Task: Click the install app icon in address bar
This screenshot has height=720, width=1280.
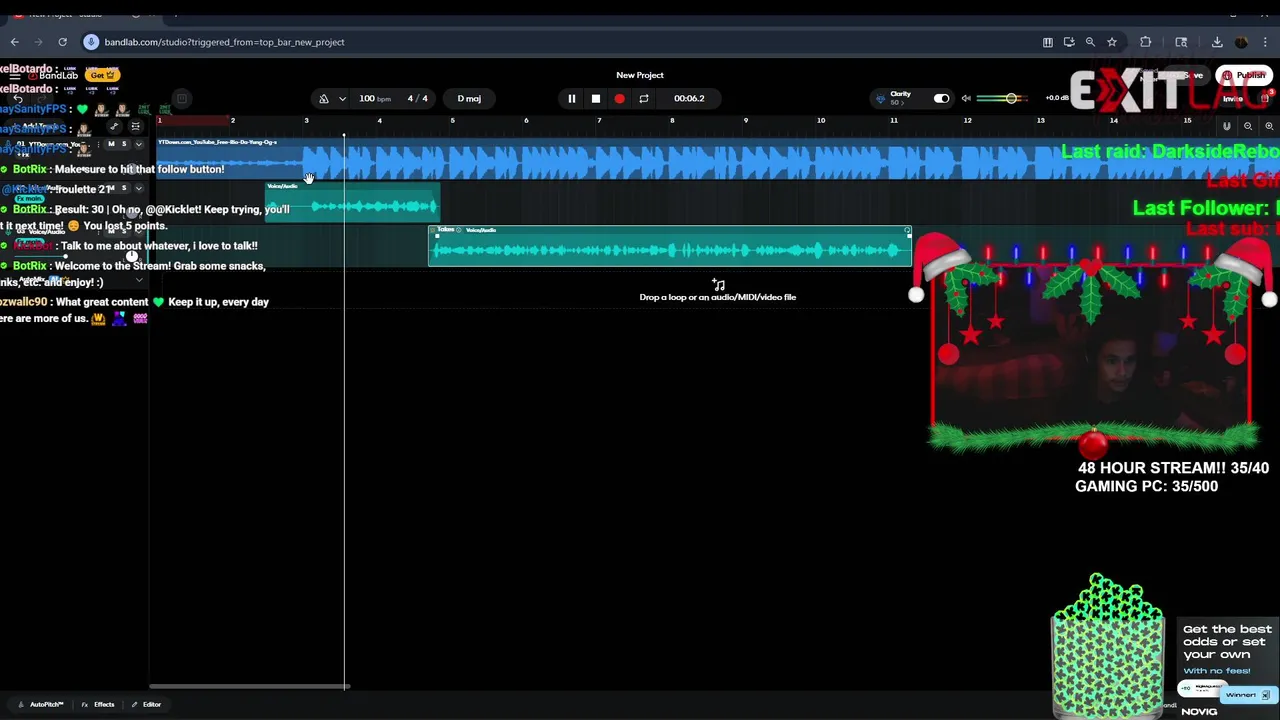Action: 1069,42
